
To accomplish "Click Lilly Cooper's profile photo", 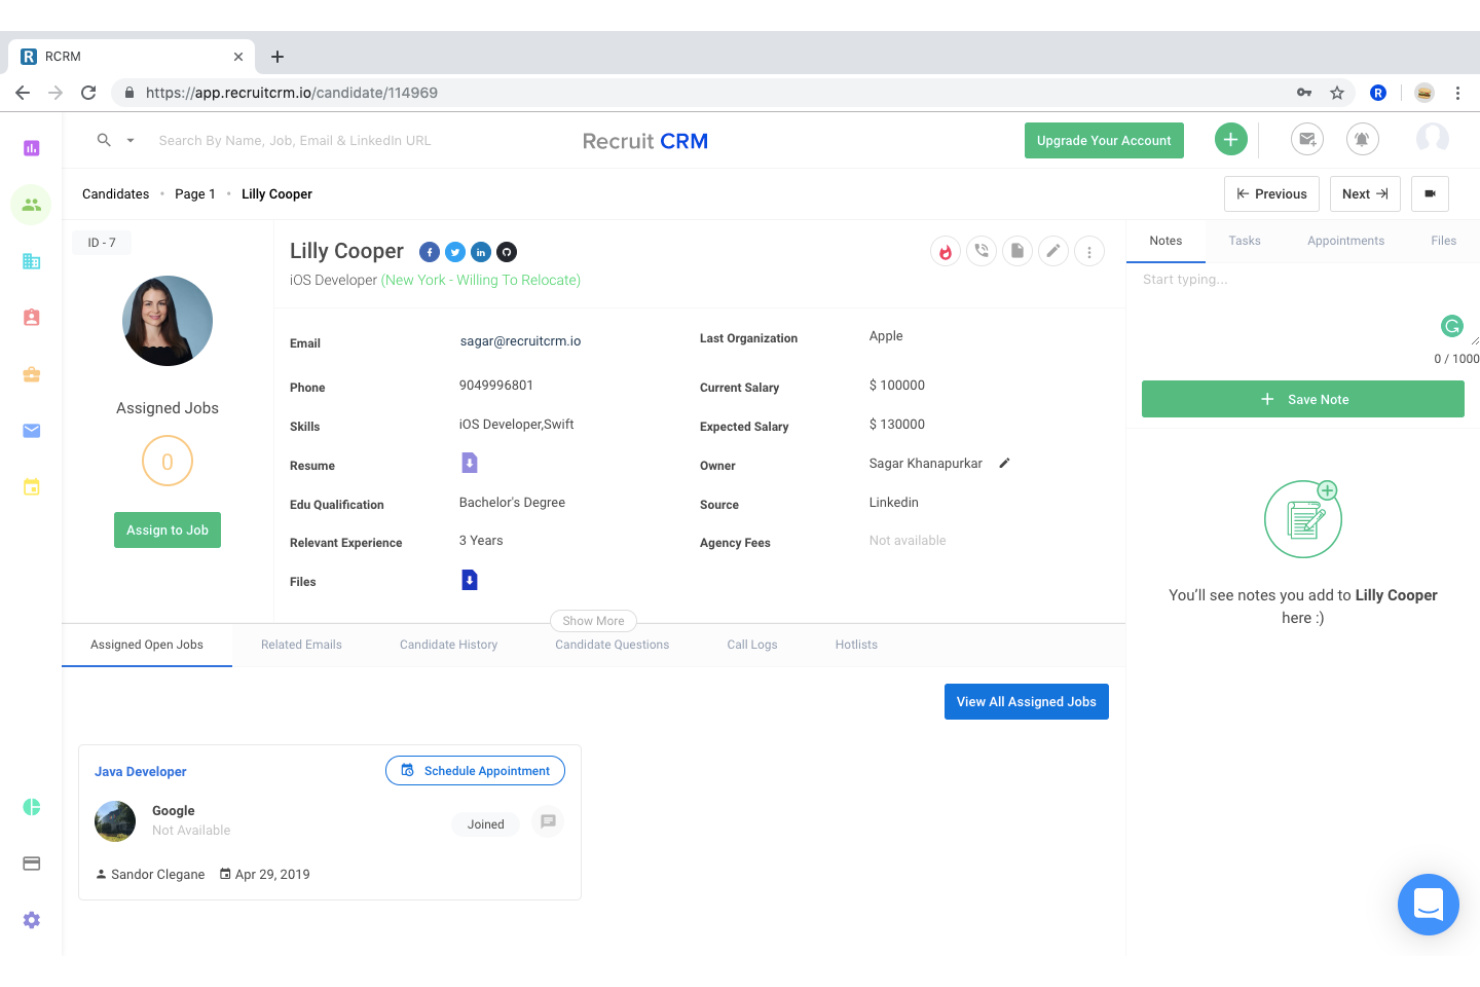I will coord(167,321).
